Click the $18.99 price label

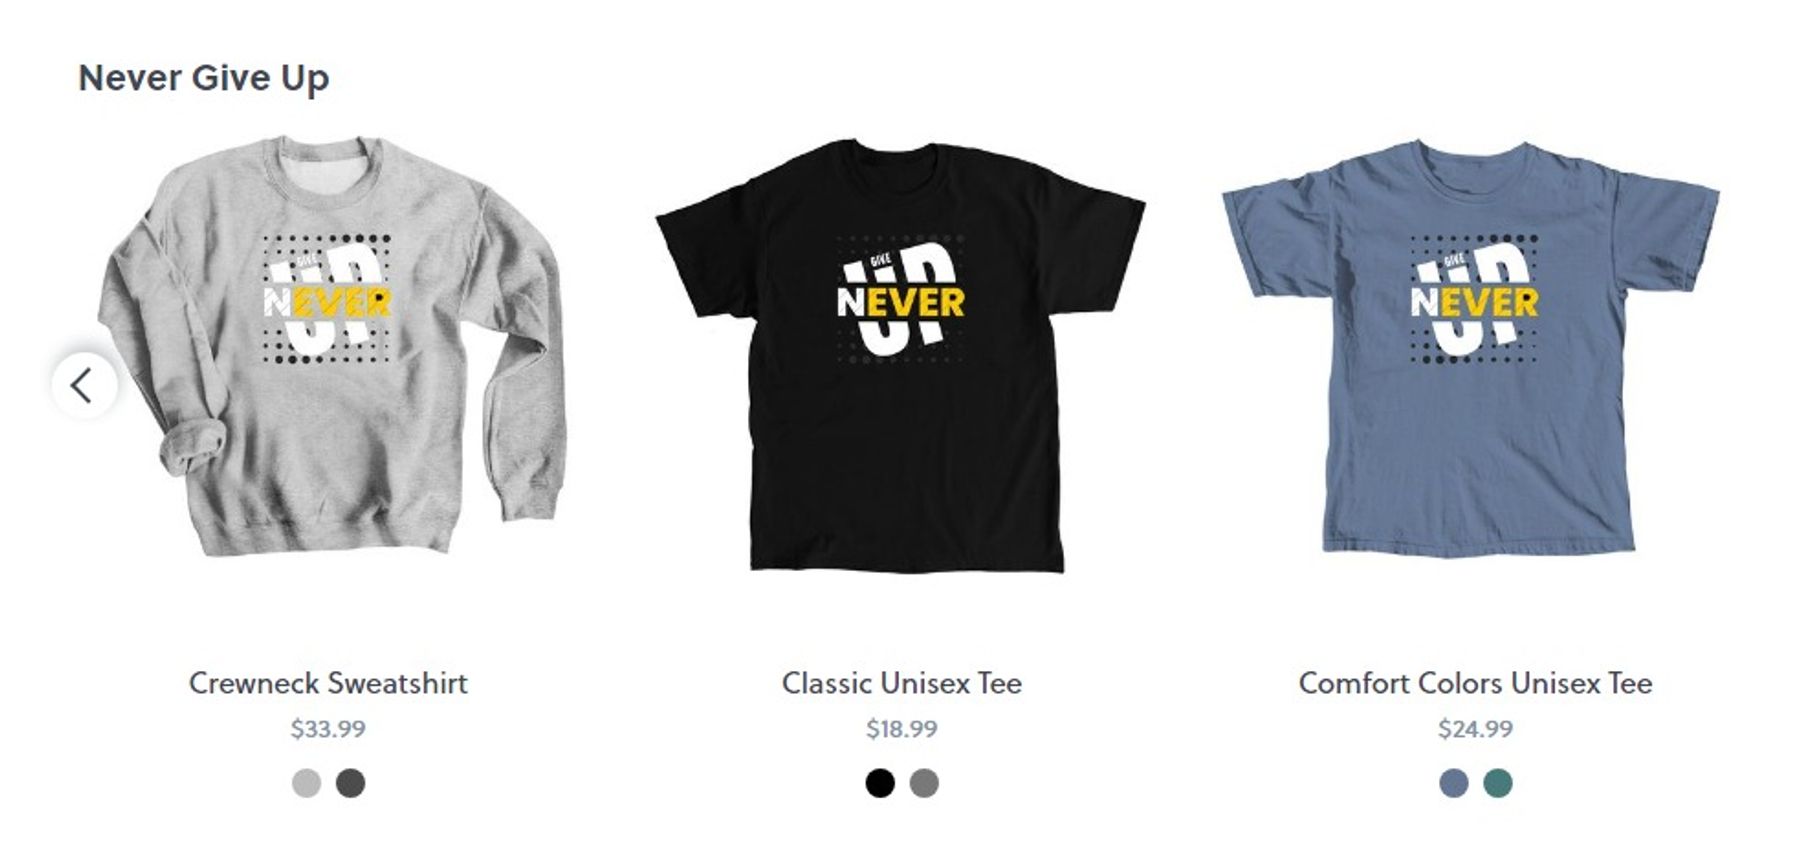(902, 729)
